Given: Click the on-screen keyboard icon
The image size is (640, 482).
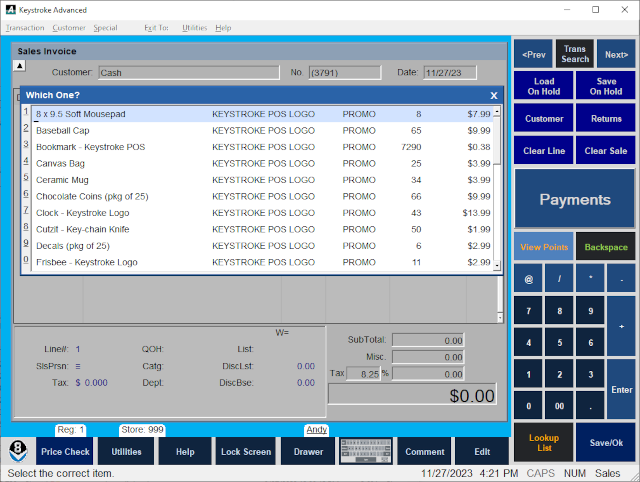Looking at the screenshot, I should tap(364, 451).
